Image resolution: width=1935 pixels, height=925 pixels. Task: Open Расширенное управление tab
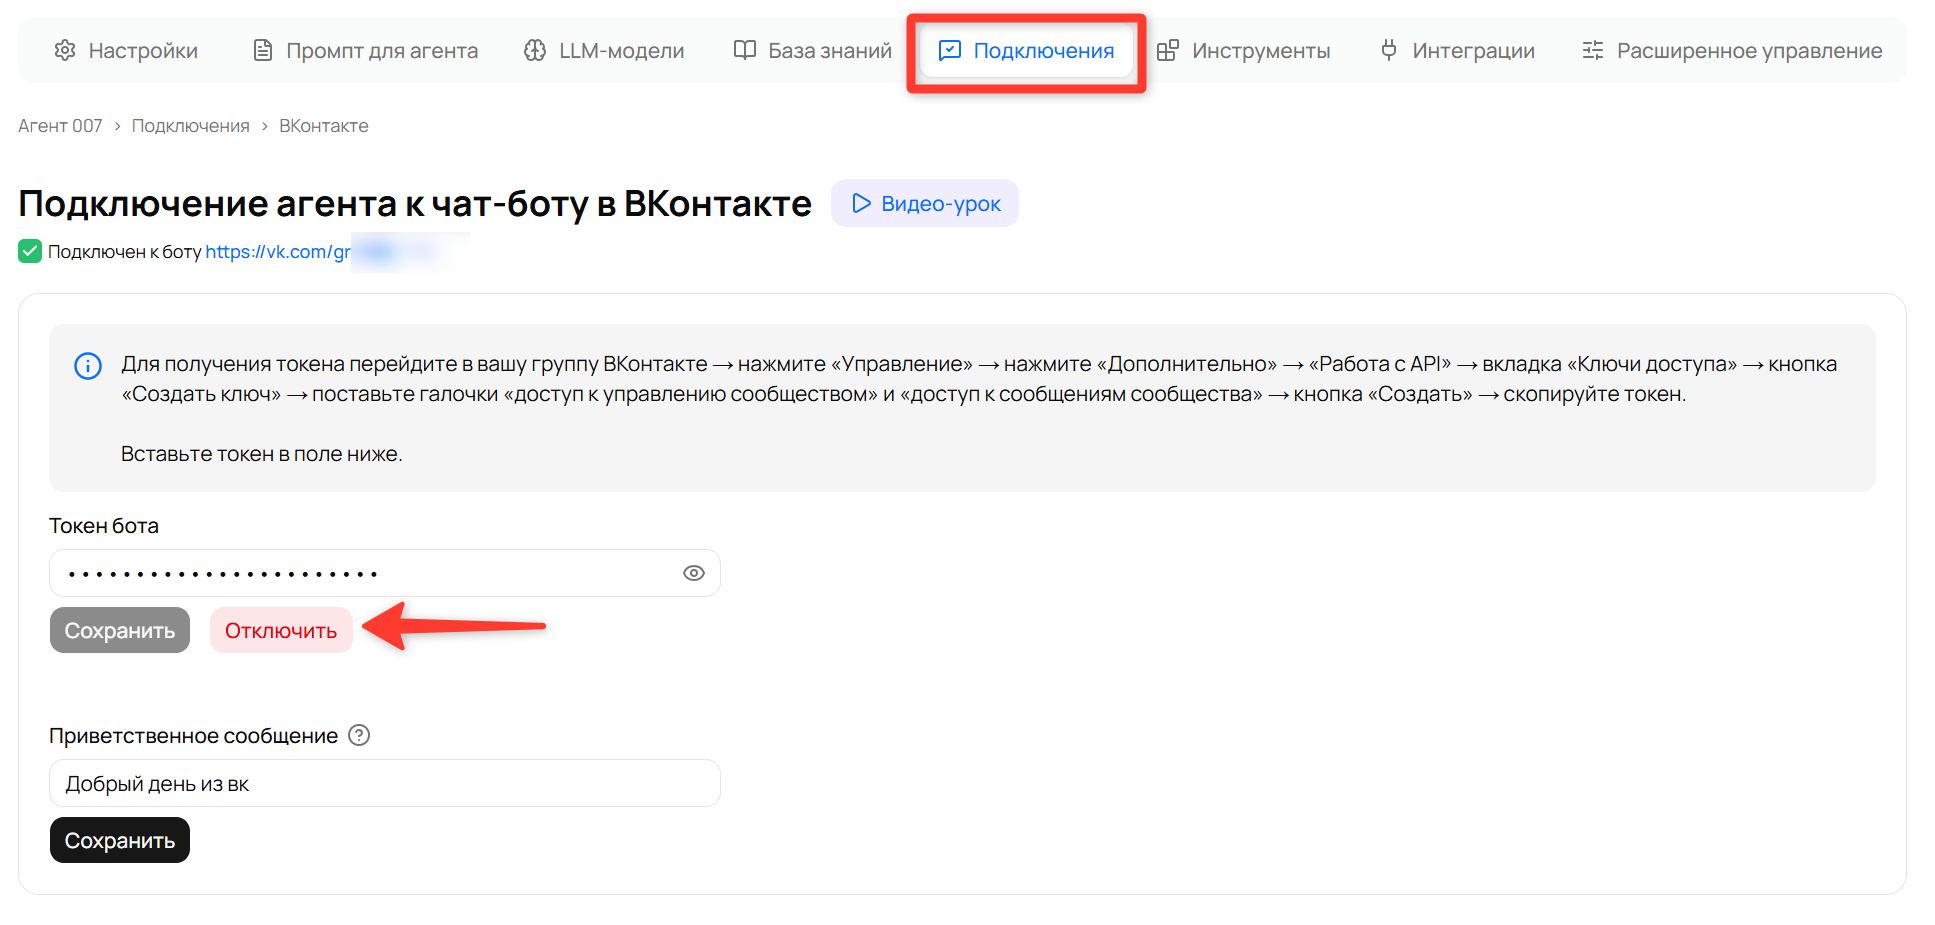(x=1732, y=51)
